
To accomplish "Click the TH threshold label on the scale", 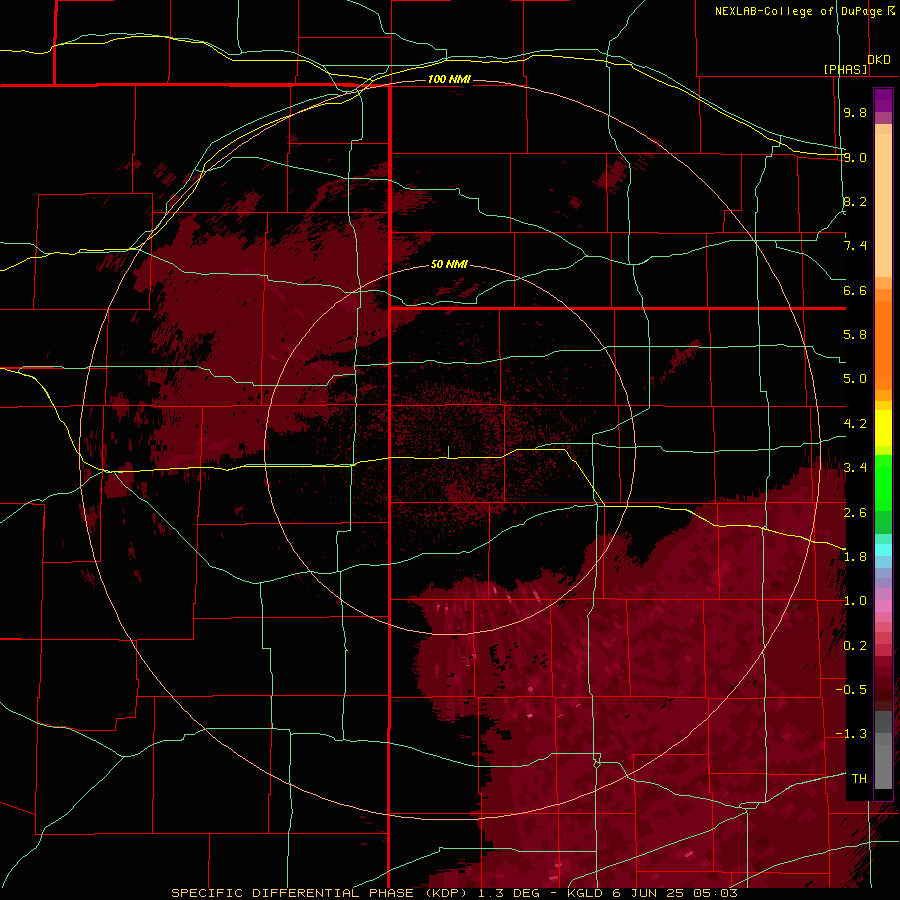I will coord(859,779).
